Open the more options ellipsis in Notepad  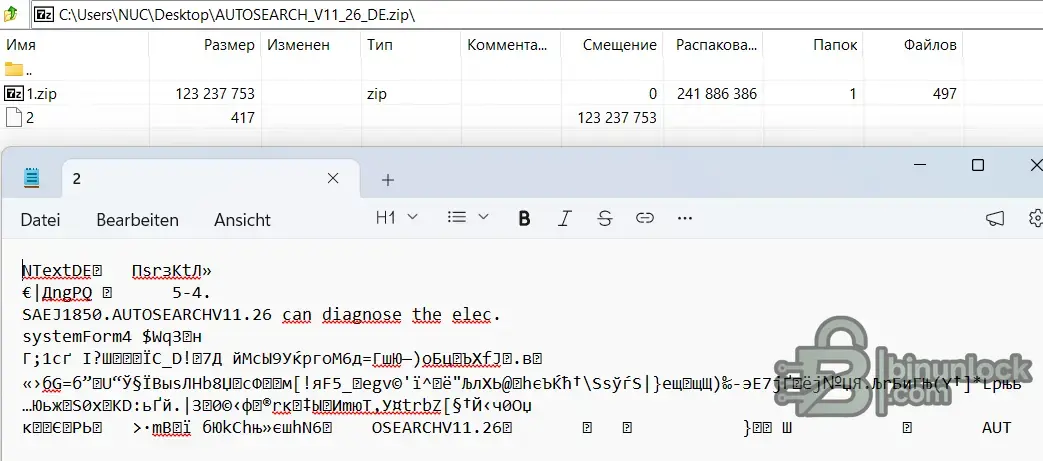pyautogui.click(x=684, y=218)
